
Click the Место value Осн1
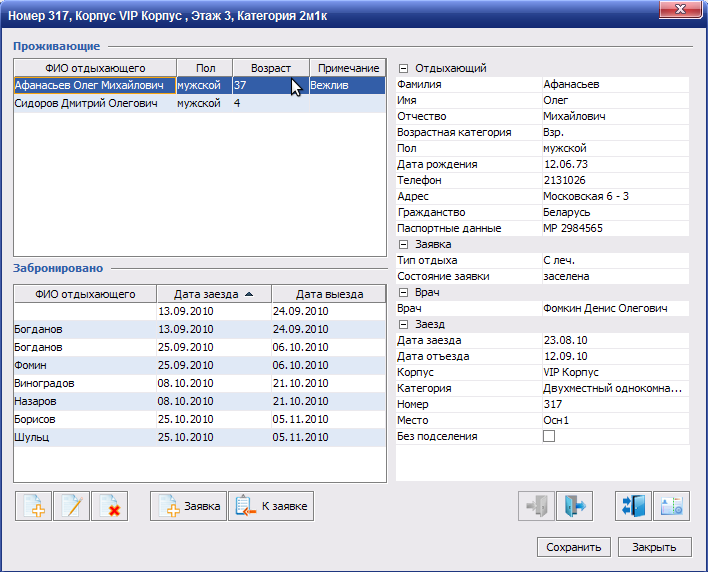tap(616, 420)
